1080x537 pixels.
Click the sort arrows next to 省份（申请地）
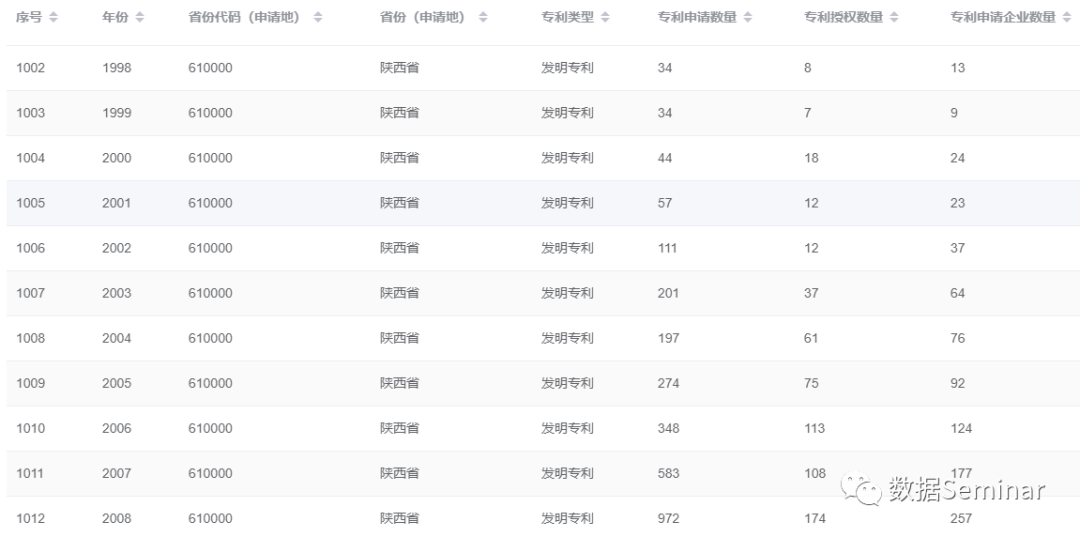coord(484,18)
